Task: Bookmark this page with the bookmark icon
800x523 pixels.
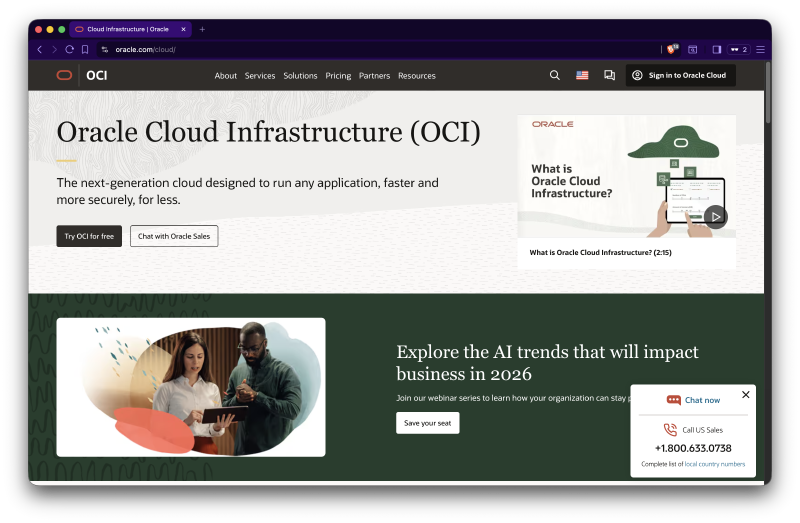Action: click(85, 49)
